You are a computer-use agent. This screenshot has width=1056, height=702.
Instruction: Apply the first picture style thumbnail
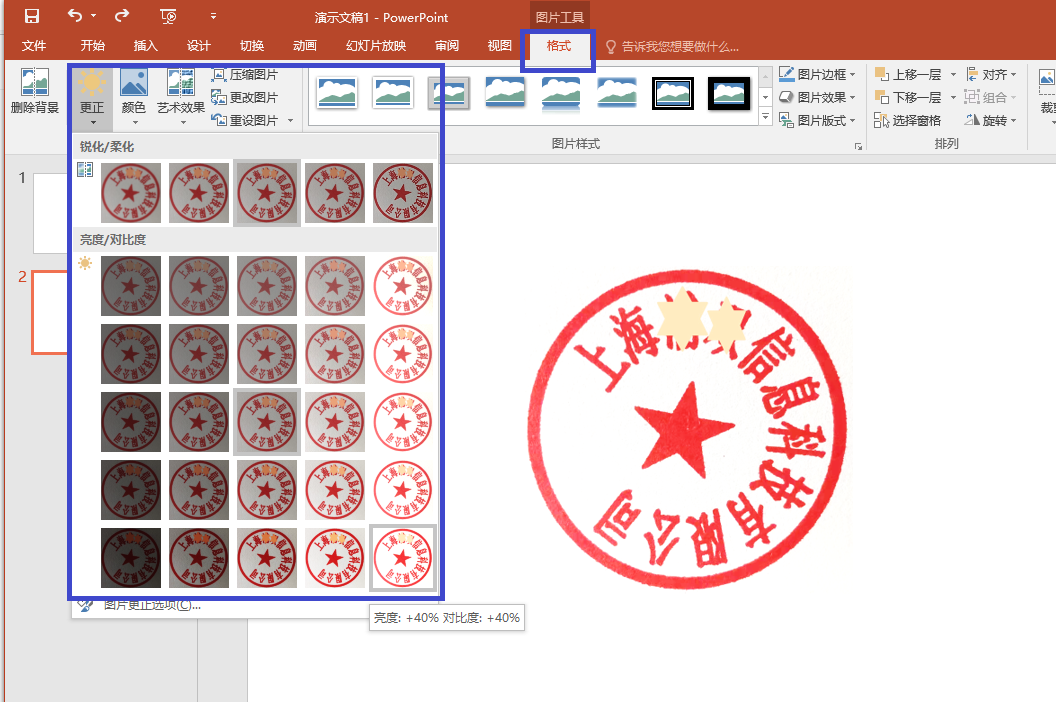[337, 93]
